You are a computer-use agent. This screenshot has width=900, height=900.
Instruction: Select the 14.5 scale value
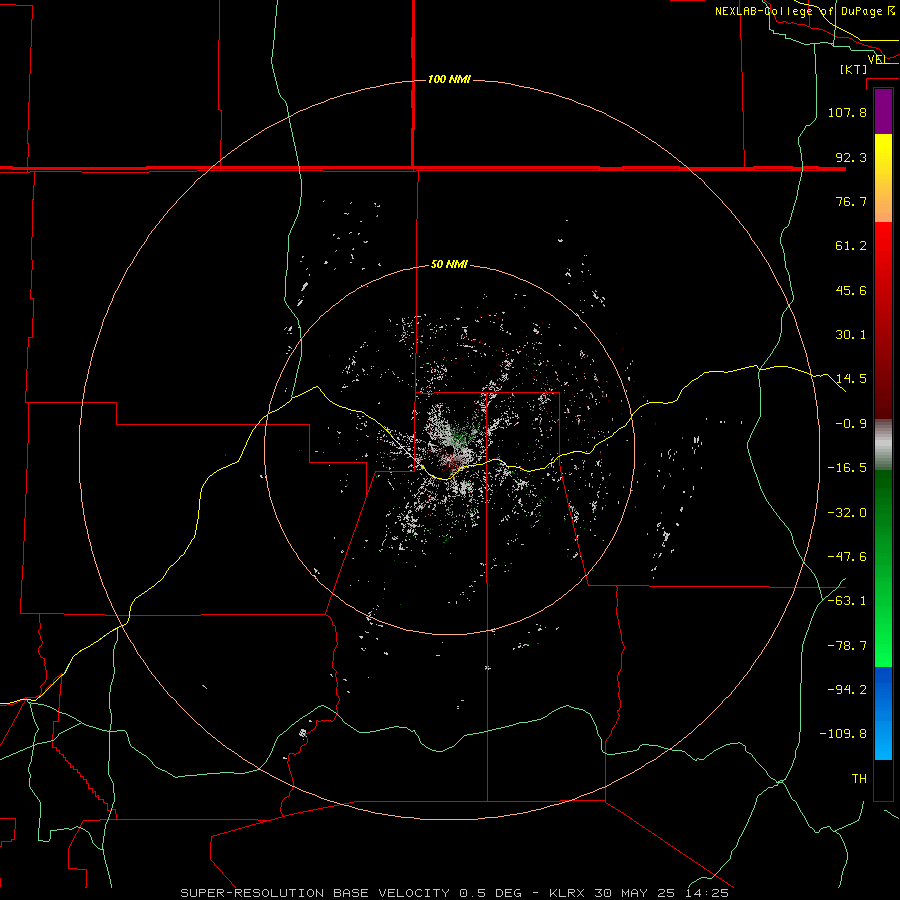tap(851, 379)
